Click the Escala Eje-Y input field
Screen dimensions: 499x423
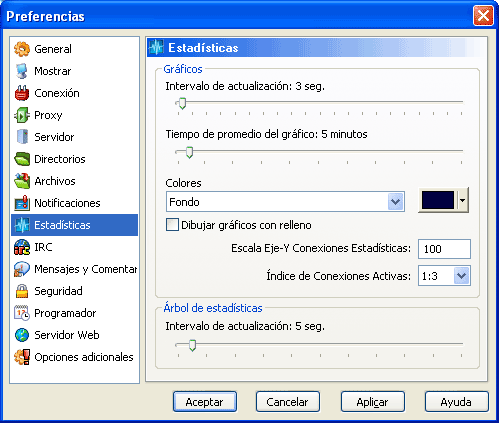coord(444,249)
